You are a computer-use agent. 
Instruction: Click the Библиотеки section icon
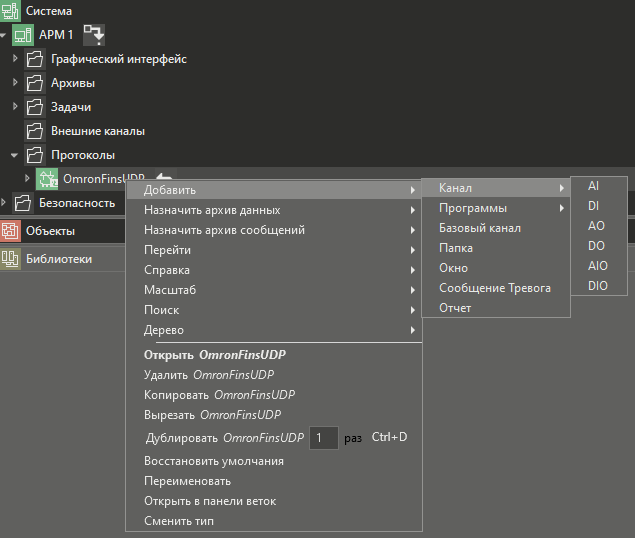pos(10,259)
